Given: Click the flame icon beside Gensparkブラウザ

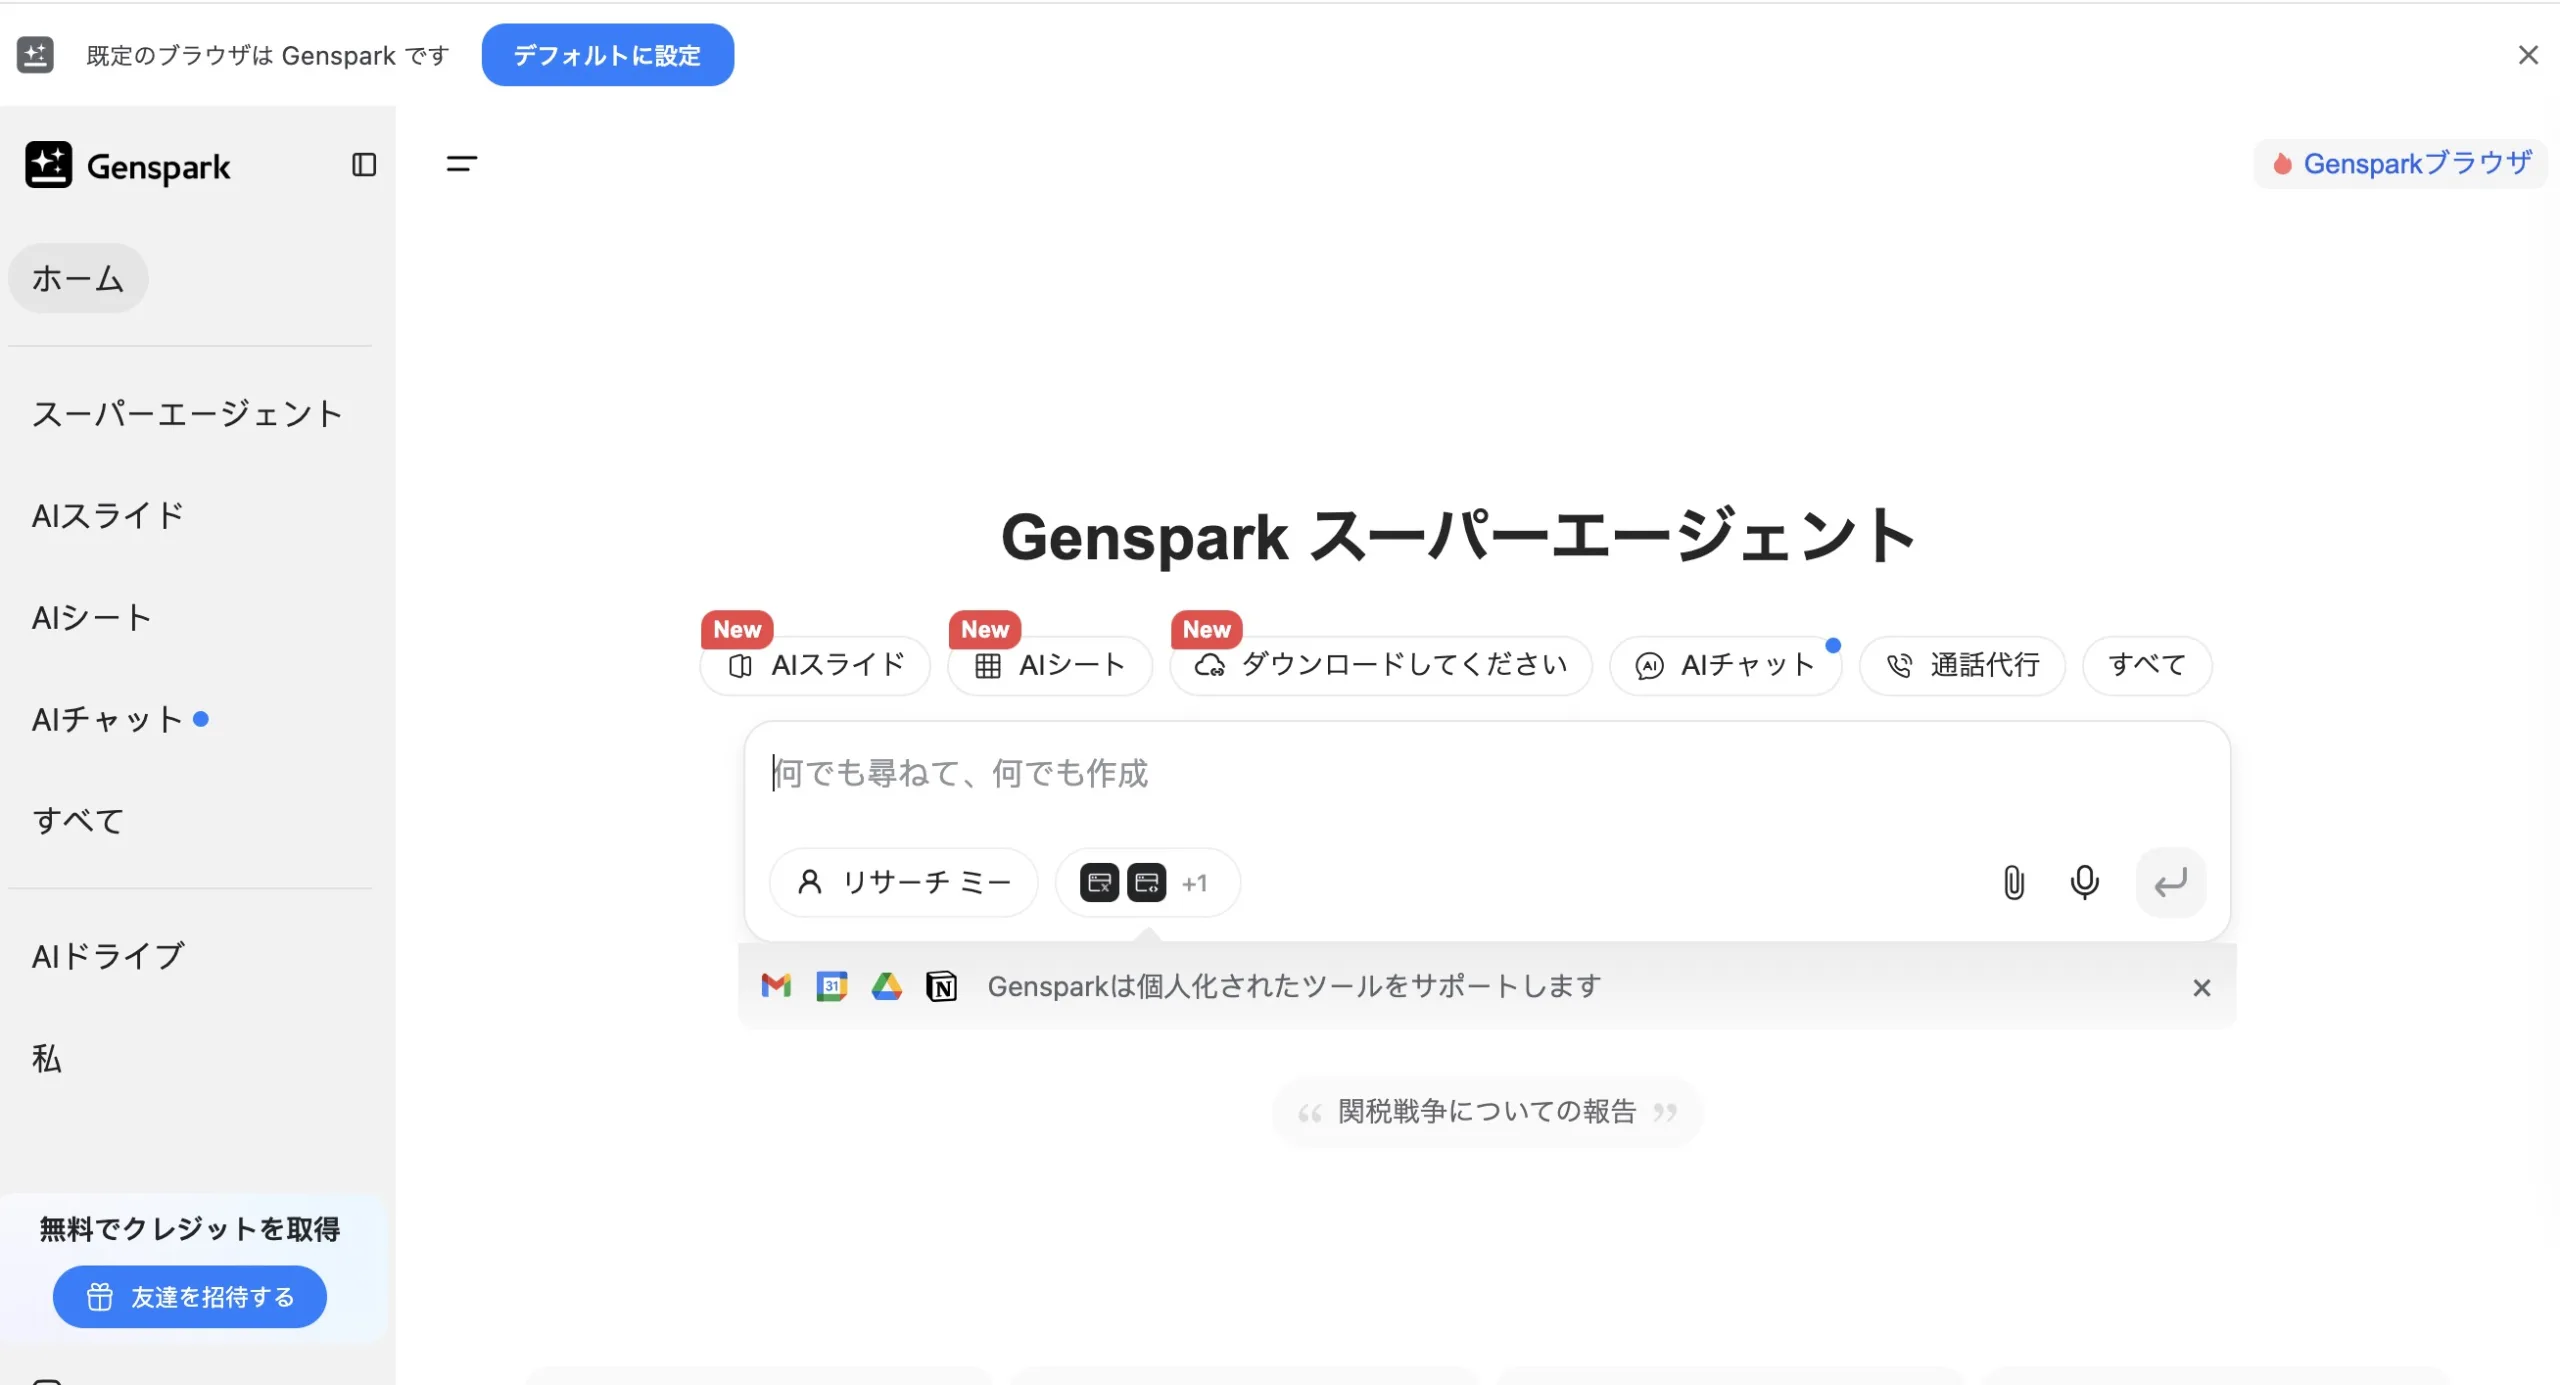Looking at the screenshot, I should pyautogui.click(x=2281, y=164).
